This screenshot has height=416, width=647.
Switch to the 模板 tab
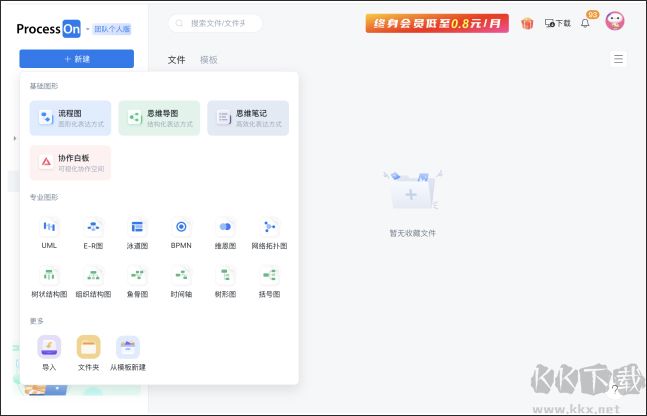point(209,60)
